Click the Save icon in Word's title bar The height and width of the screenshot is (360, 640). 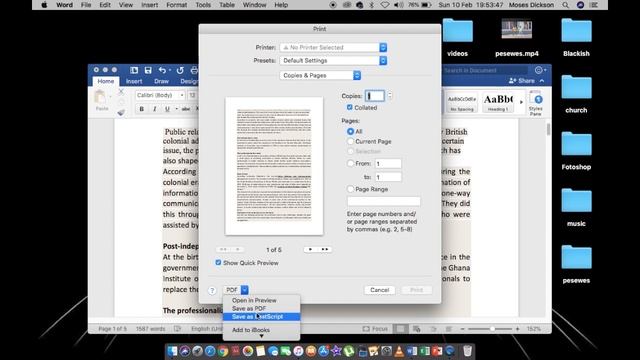(x=148, y=70)
